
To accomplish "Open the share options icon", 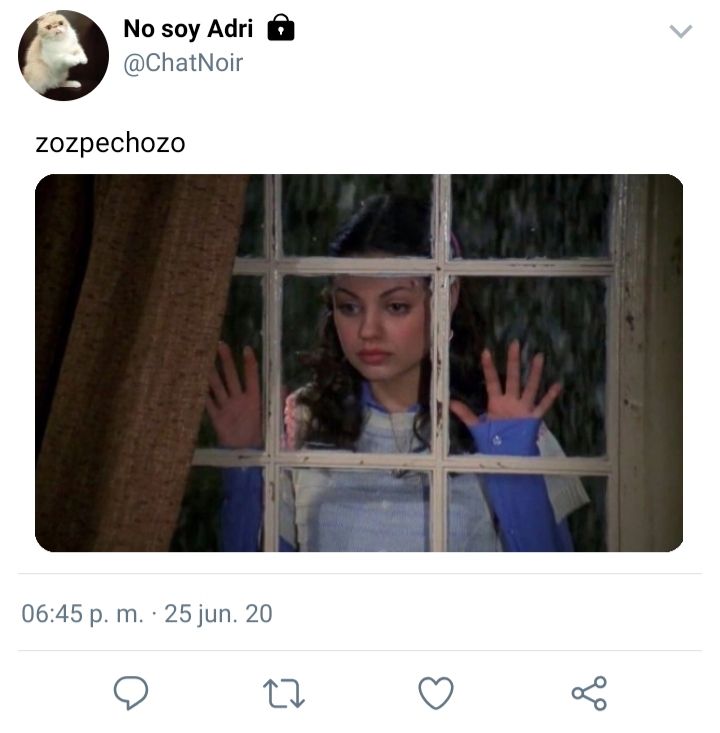I will coord(589,693).
